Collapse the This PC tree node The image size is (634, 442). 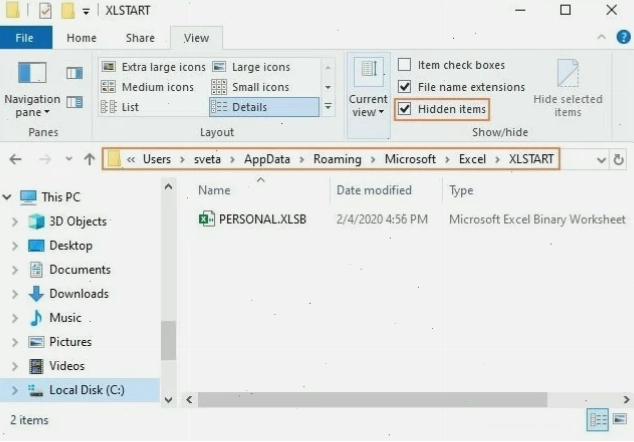pos(7,197)
